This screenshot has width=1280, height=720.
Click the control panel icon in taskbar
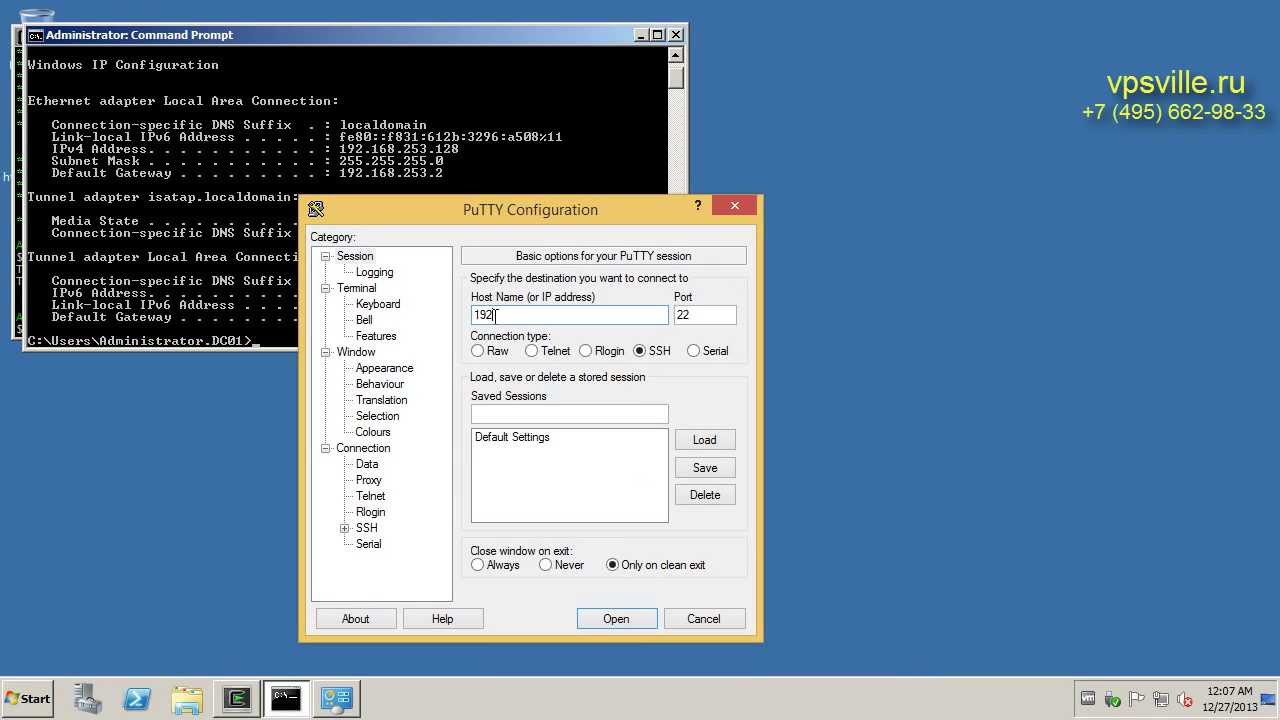point(337,698)
